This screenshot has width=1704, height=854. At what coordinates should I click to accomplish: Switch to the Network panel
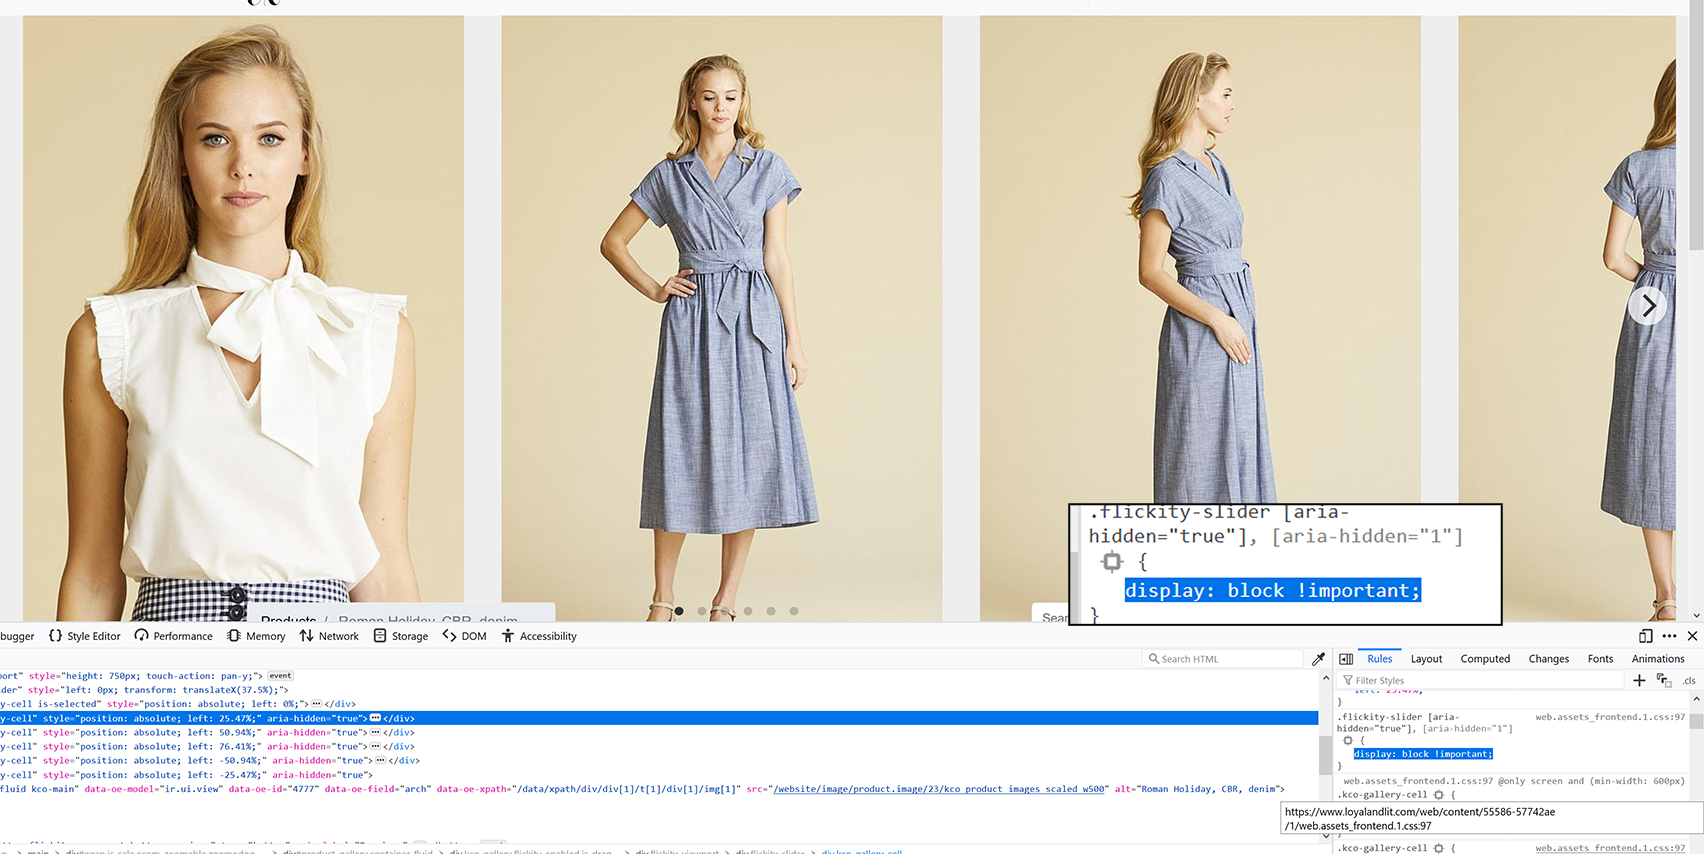[329, 636]
